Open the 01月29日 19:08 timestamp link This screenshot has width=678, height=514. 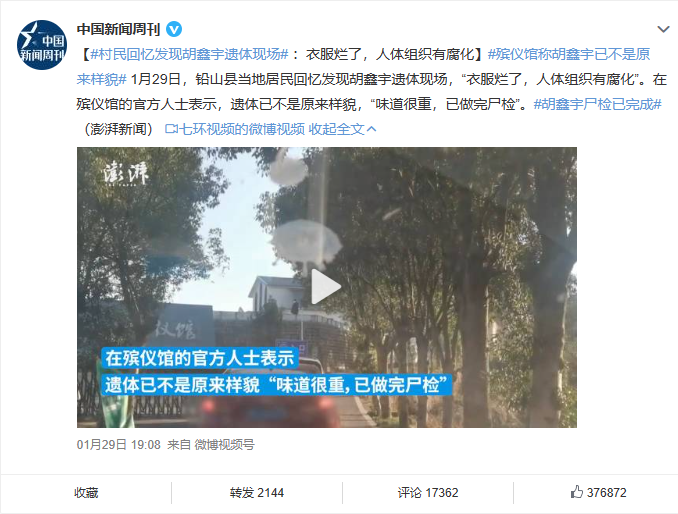(118, 444)
